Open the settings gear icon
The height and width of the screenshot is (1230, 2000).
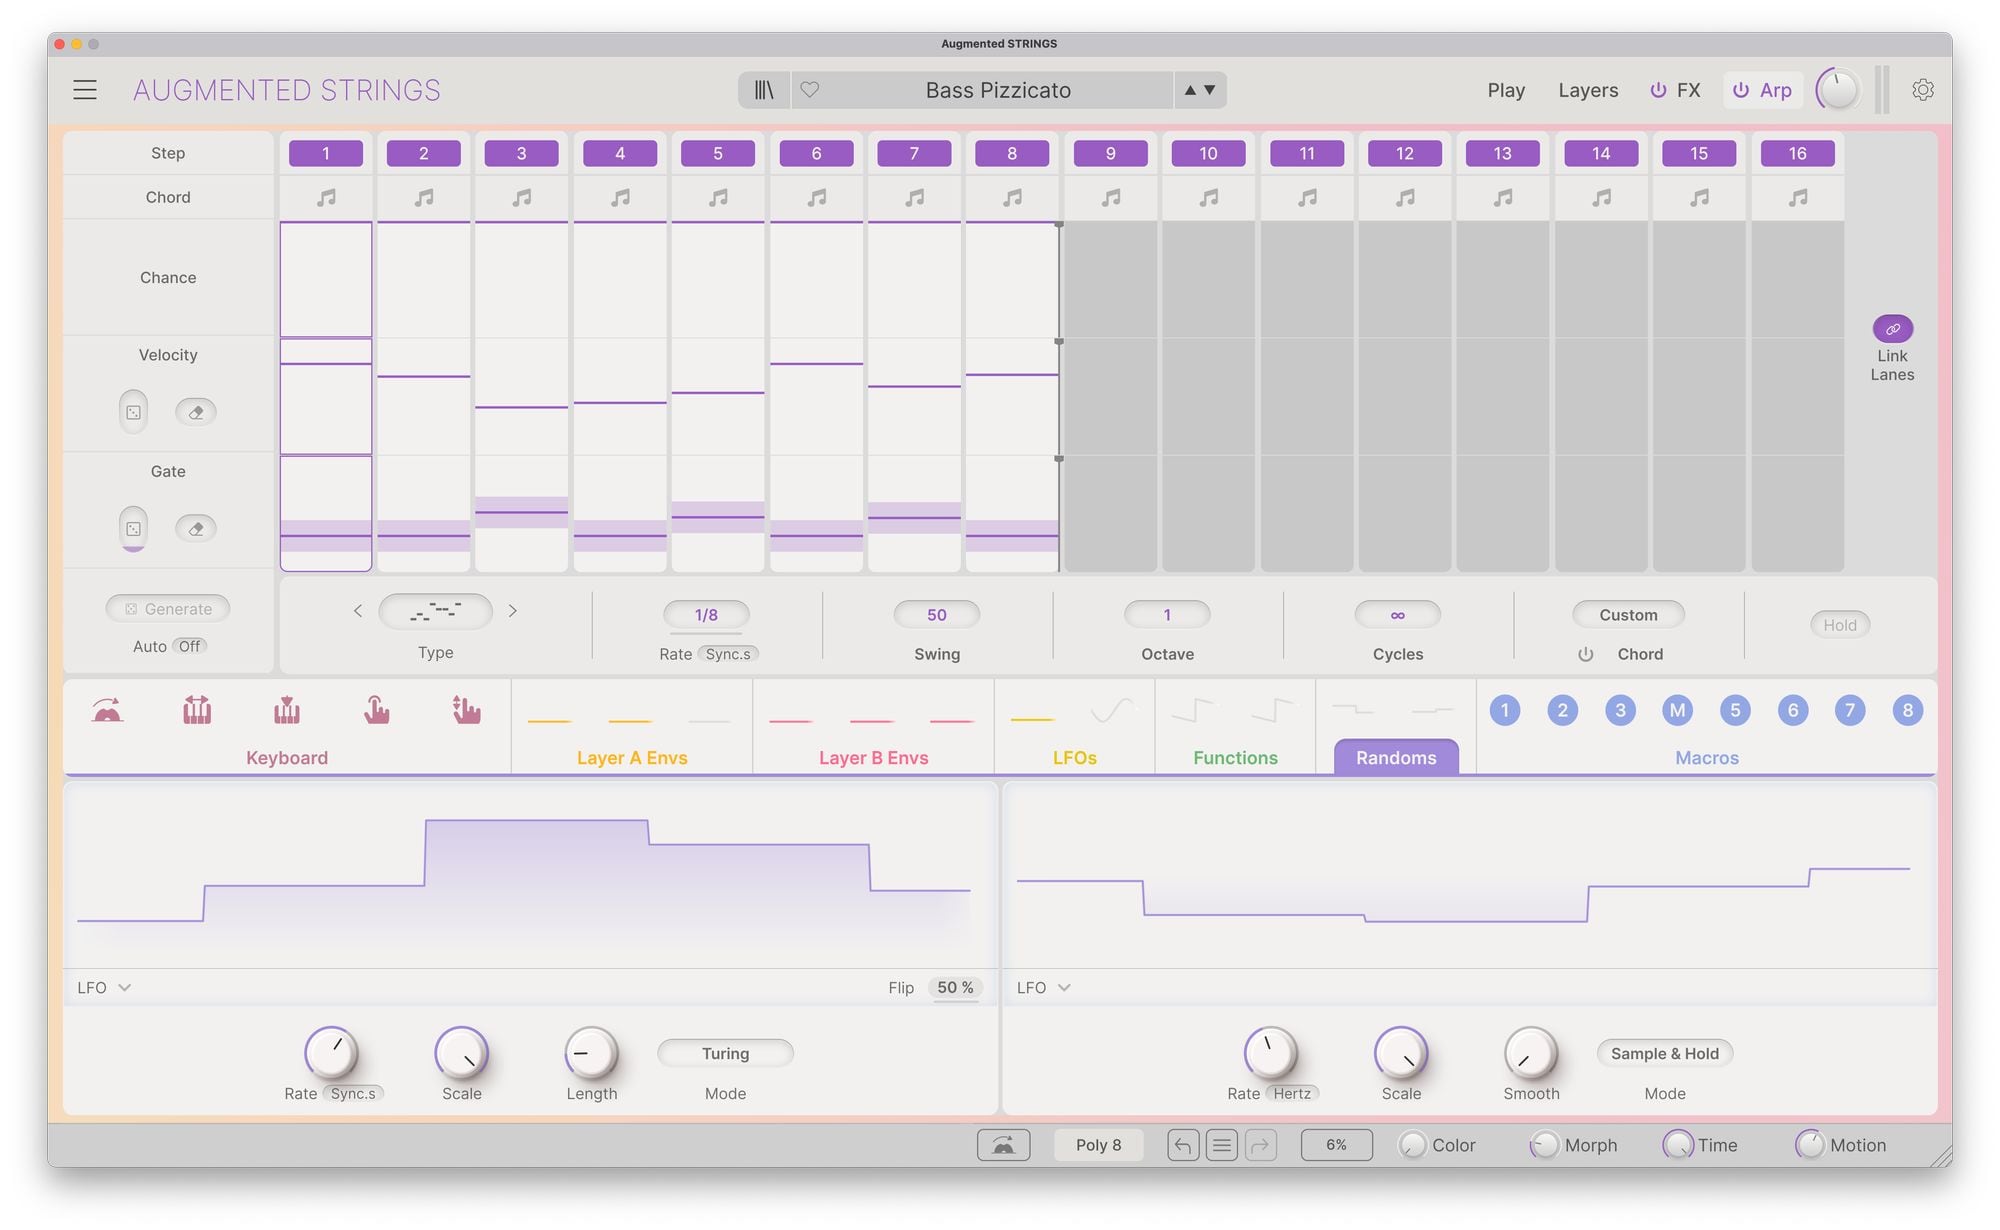(1922, 90)
